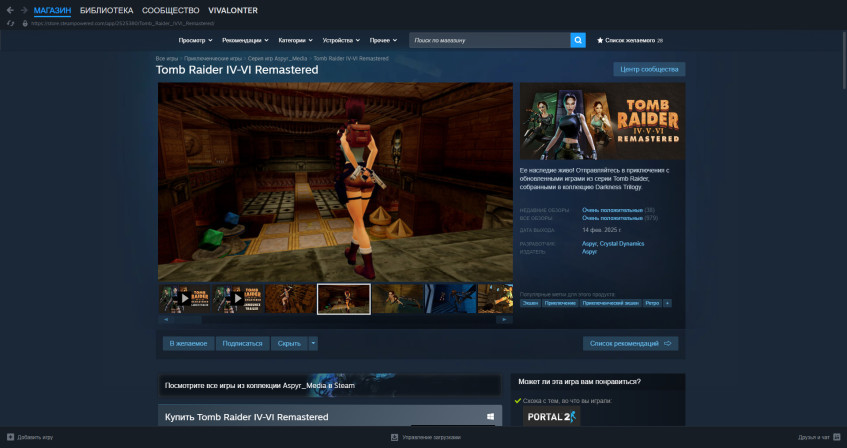Expand the arrow next to Скрыть button

coord(313,343)
